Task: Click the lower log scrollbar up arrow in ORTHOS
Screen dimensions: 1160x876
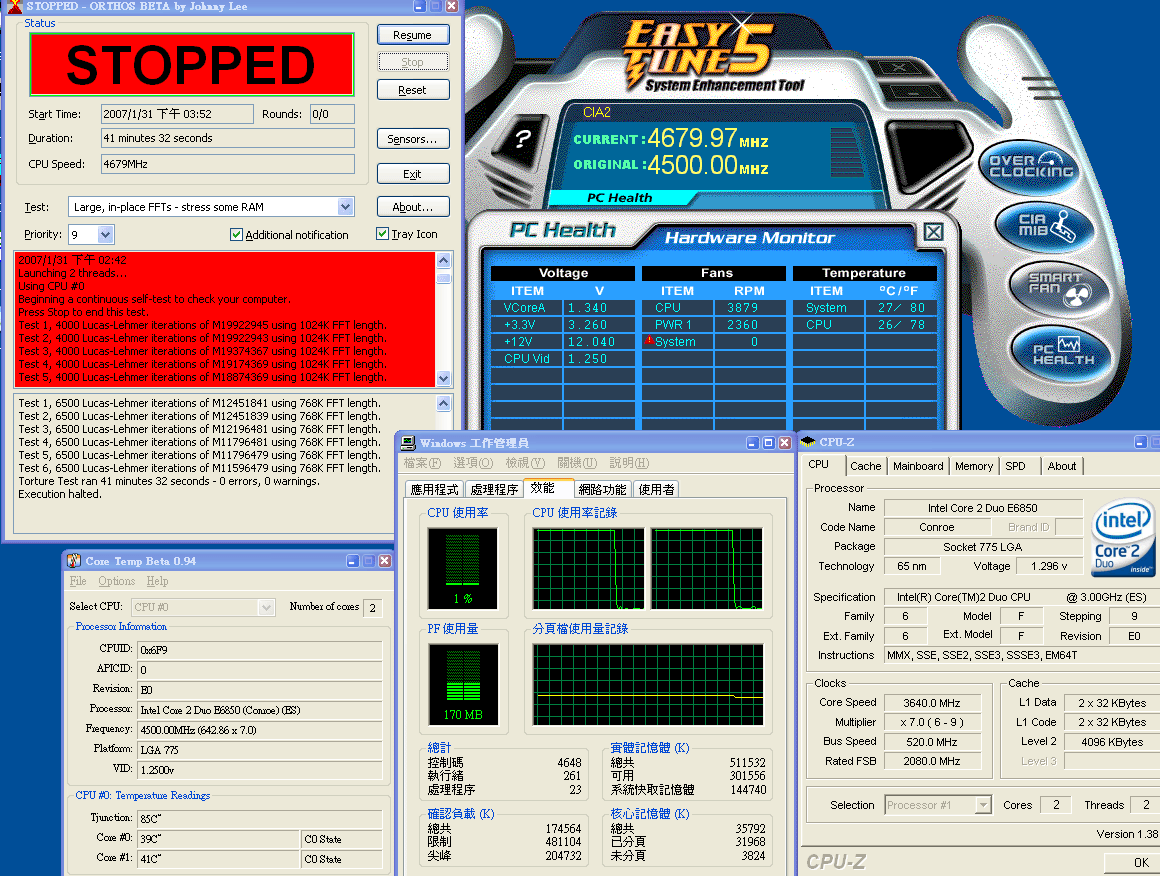Action: (x=444, y=403)
